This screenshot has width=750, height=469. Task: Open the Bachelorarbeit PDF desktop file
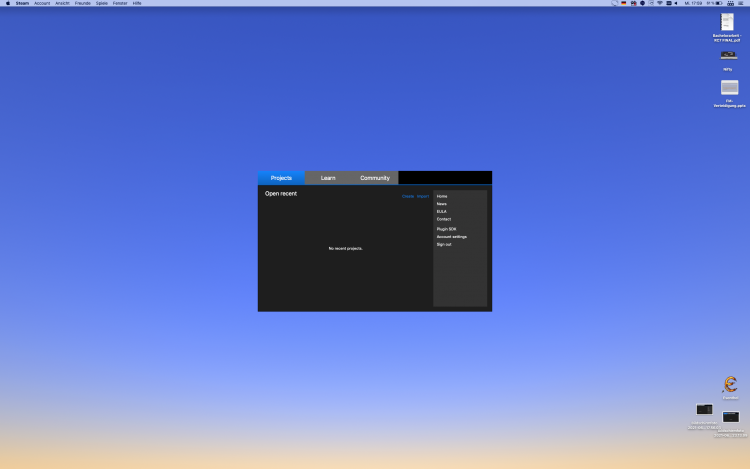728,22
